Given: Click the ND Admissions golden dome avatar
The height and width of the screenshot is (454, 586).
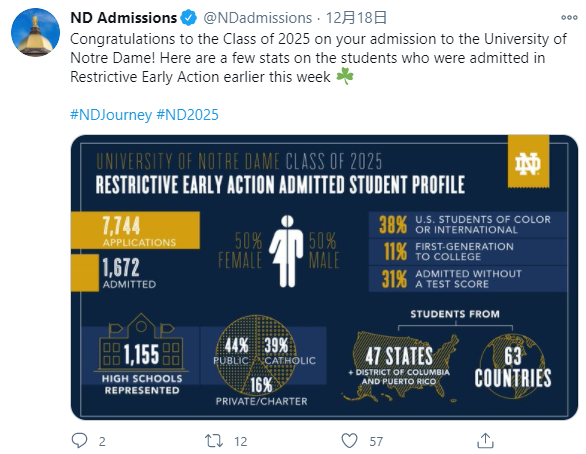Looking at the screenshot, I should tap(36, 33).
